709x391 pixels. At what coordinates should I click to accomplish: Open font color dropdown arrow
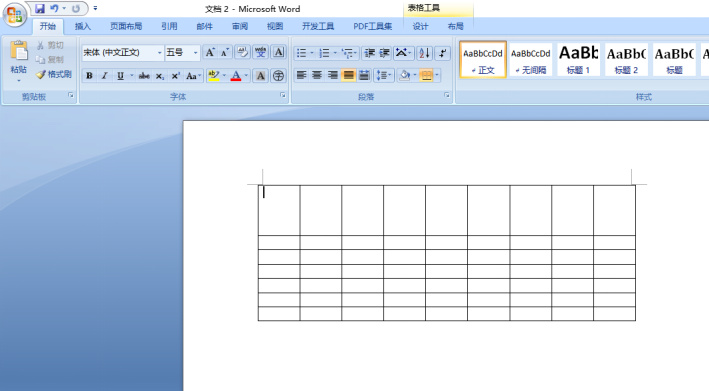click(246, 76)
